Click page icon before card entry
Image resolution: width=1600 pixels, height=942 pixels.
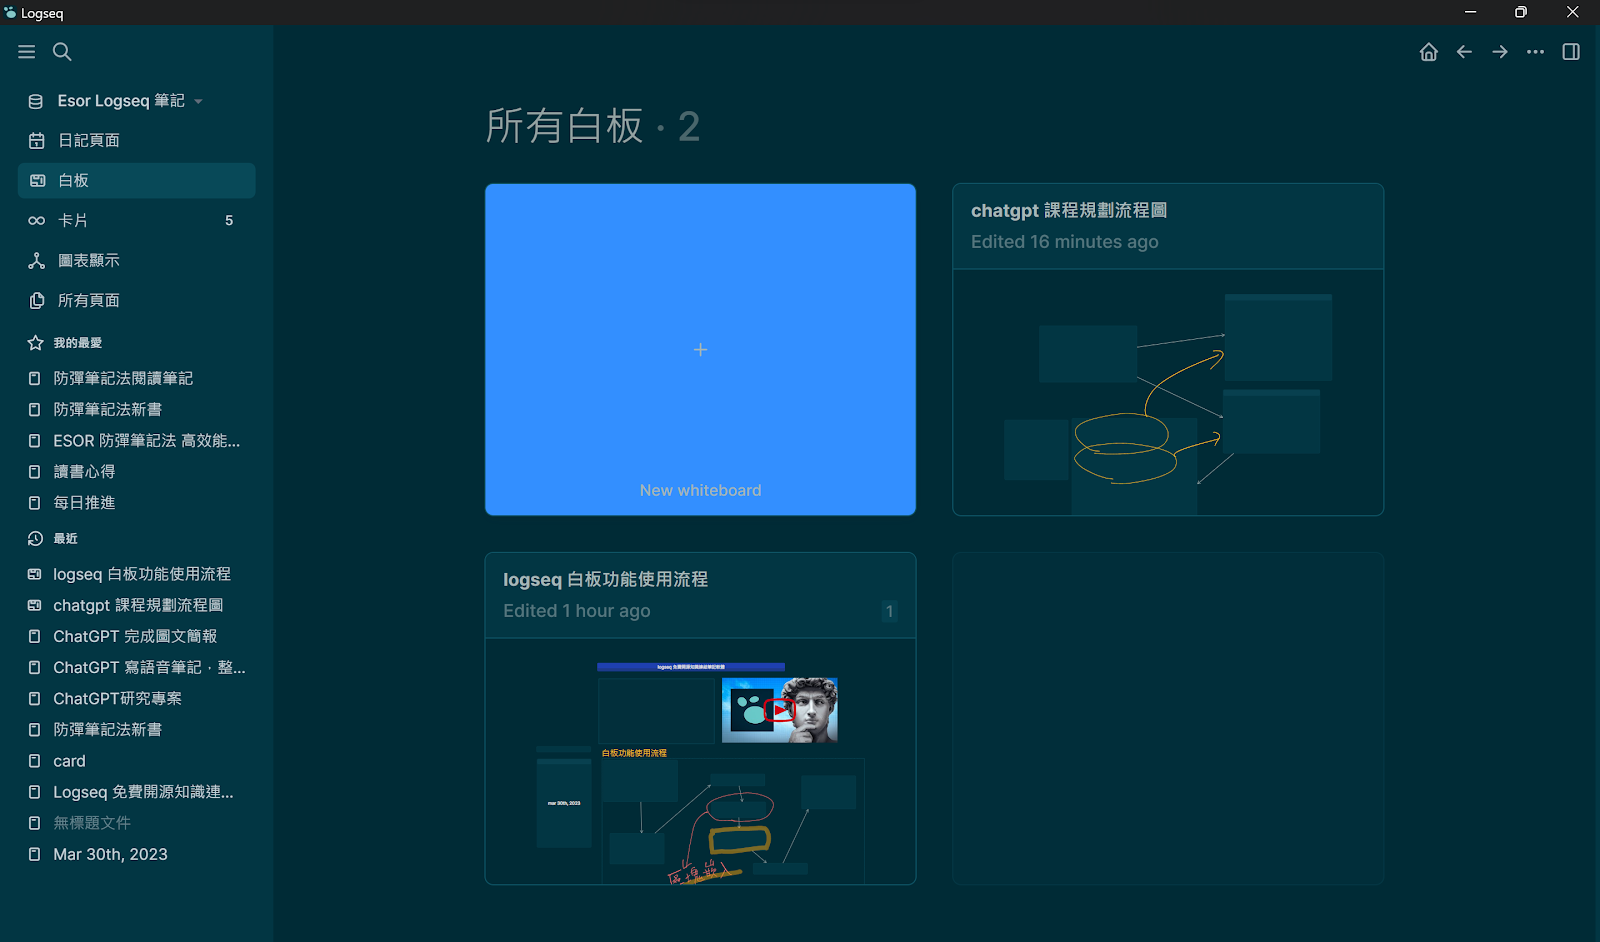pyautogui.click(x=35, y=762)
